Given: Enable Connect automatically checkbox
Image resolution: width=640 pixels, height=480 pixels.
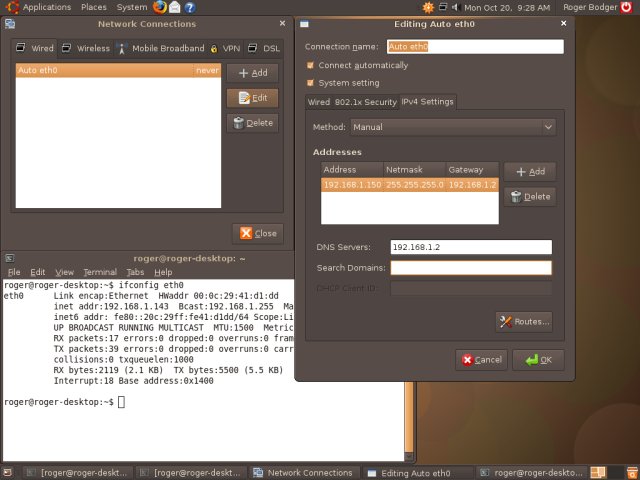Looking at the screenshot, I should [310, 65].
